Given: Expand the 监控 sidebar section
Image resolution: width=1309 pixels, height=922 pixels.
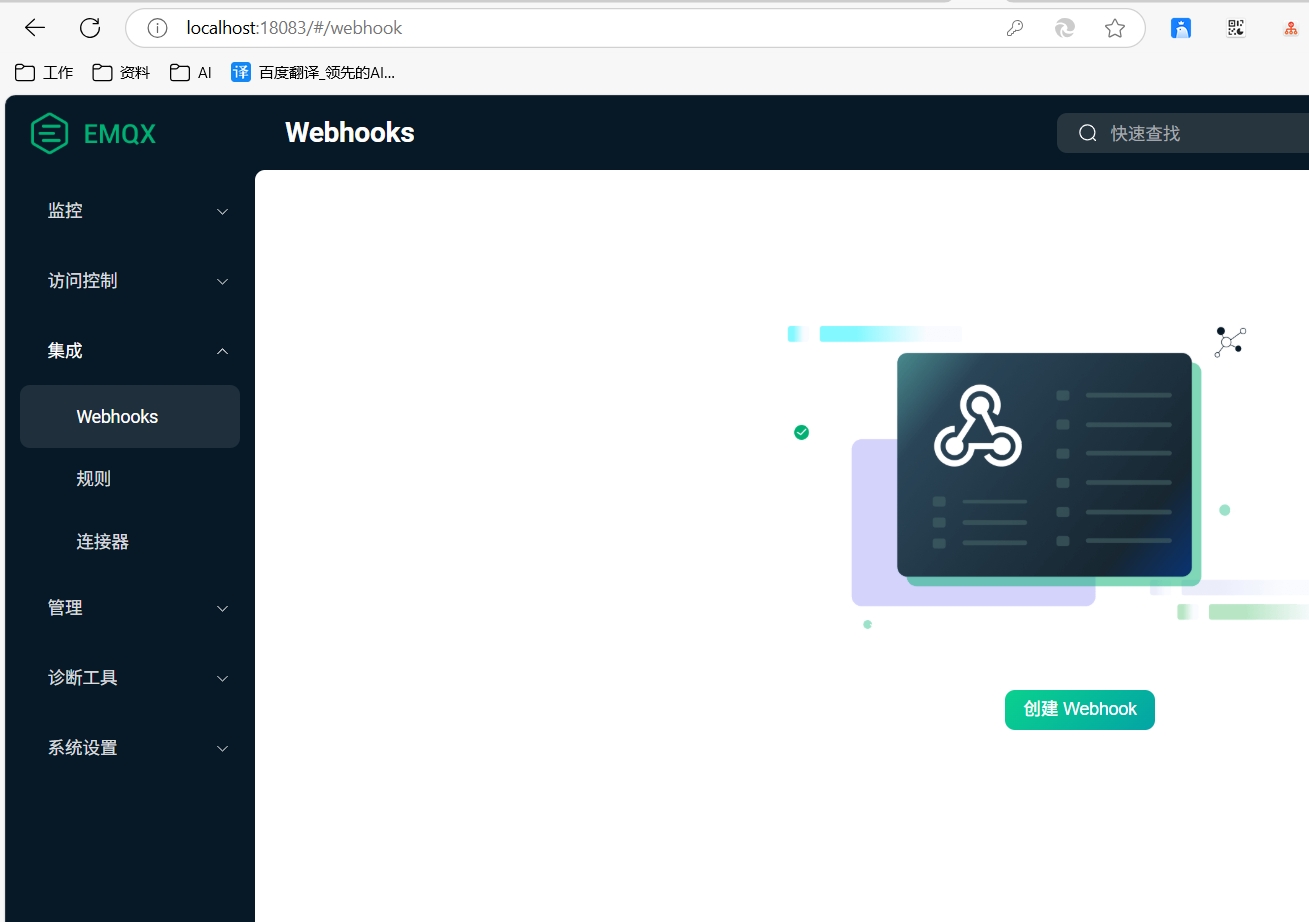Looking at the screenshot, I should (x=130, y=211).
